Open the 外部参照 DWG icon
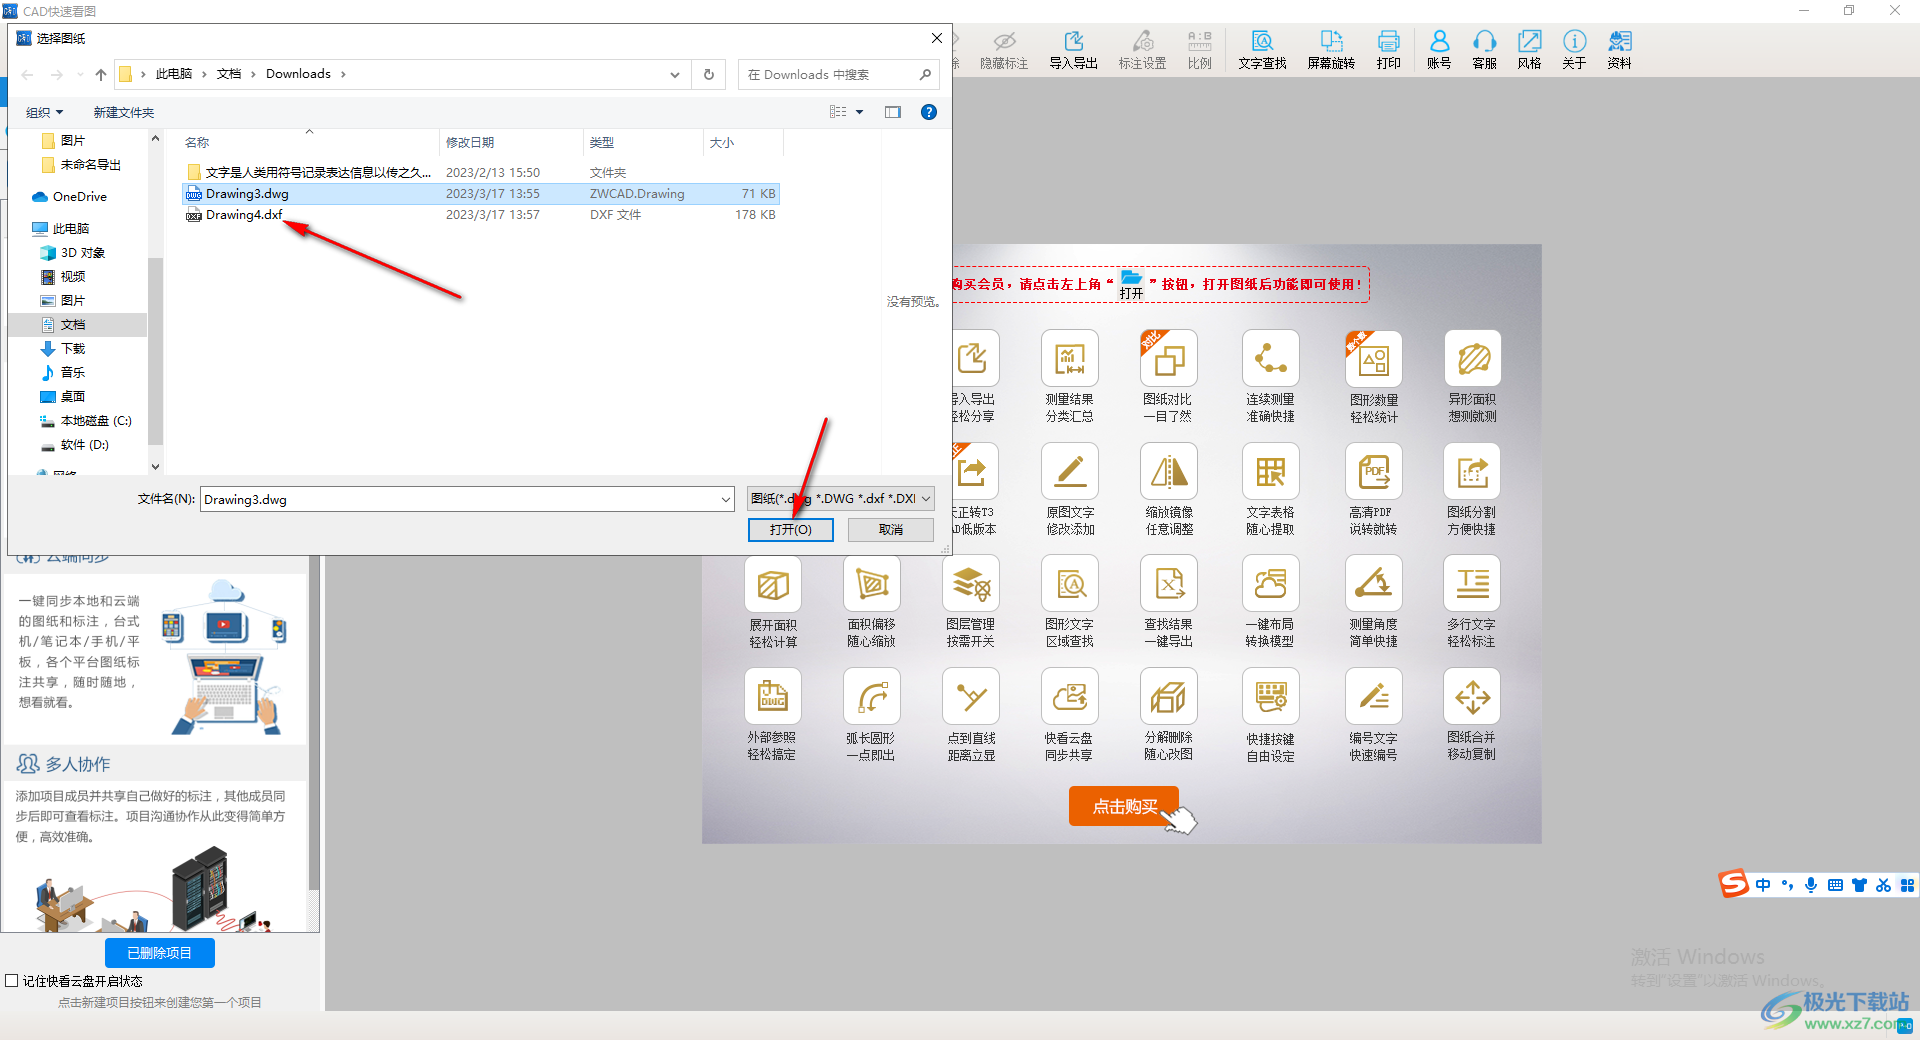 [773, 696]
